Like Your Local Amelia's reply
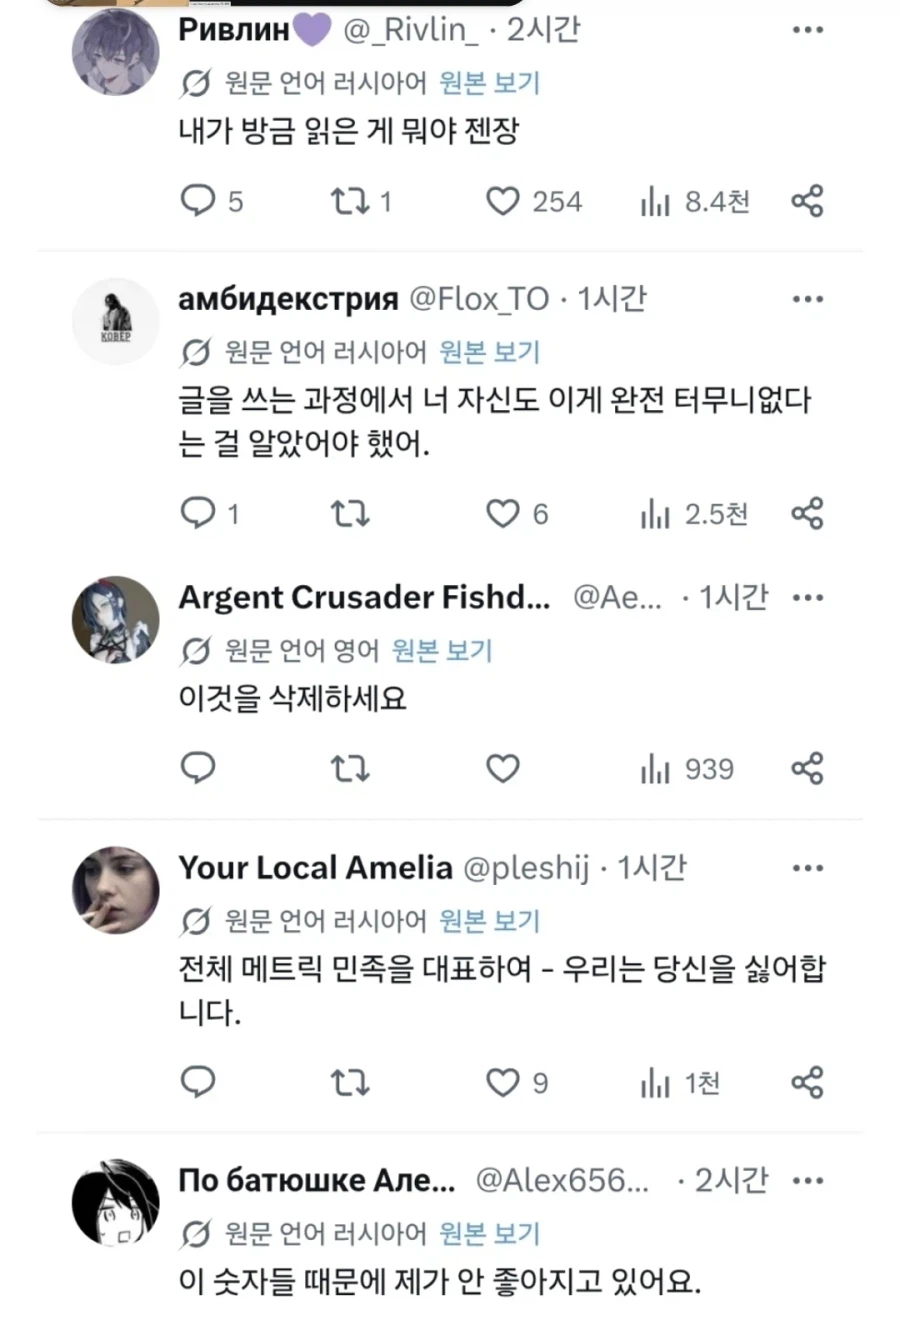900x1320 pixels. [x=503, y=1082]
